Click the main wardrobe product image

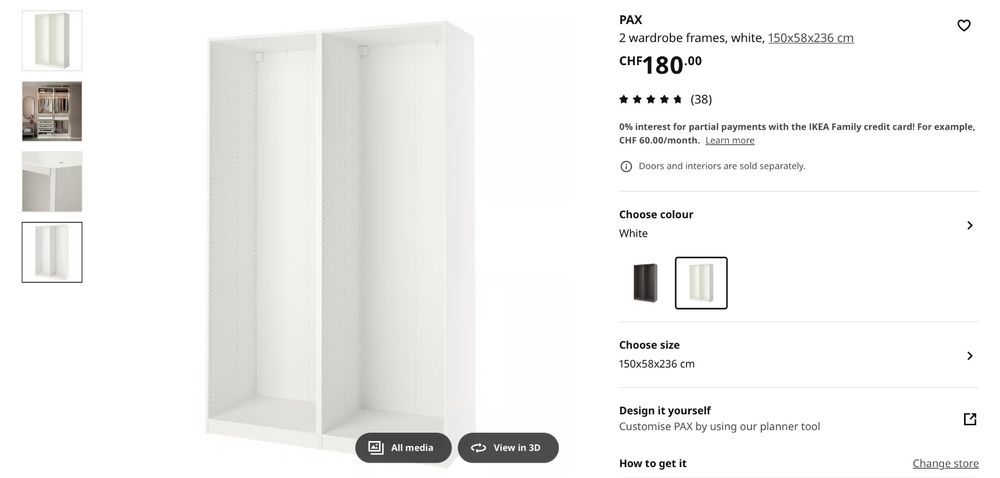click(x=341, y=236)
